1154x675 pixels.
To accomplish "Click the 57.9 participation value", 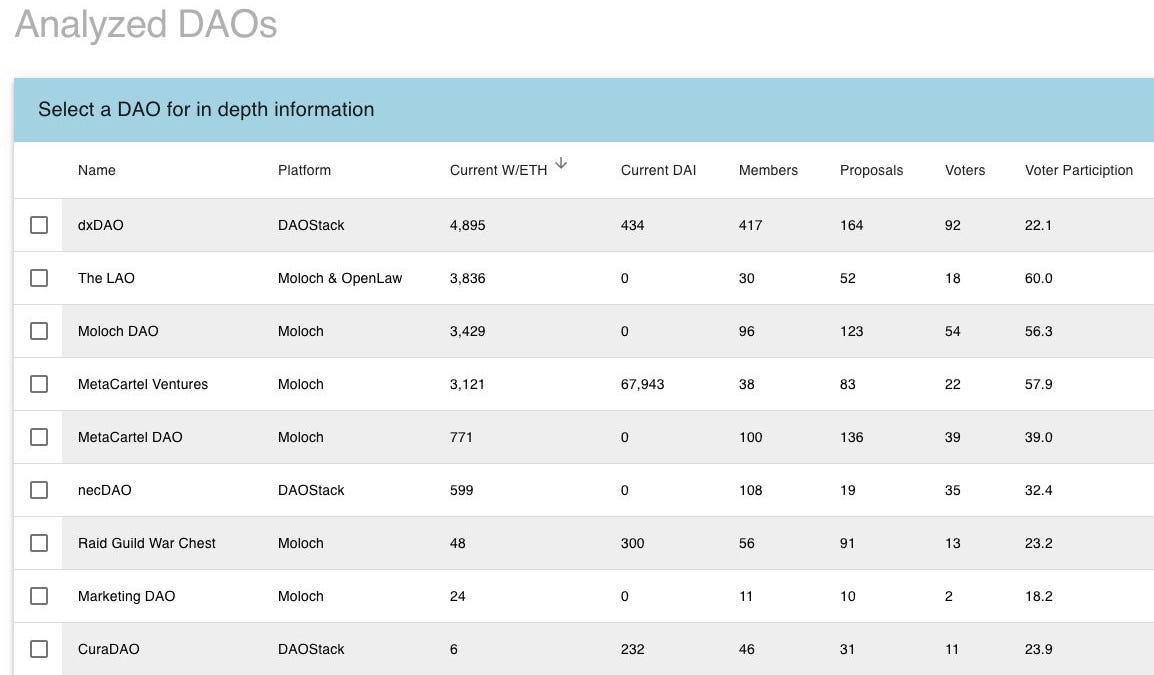I will point(1038,384).
